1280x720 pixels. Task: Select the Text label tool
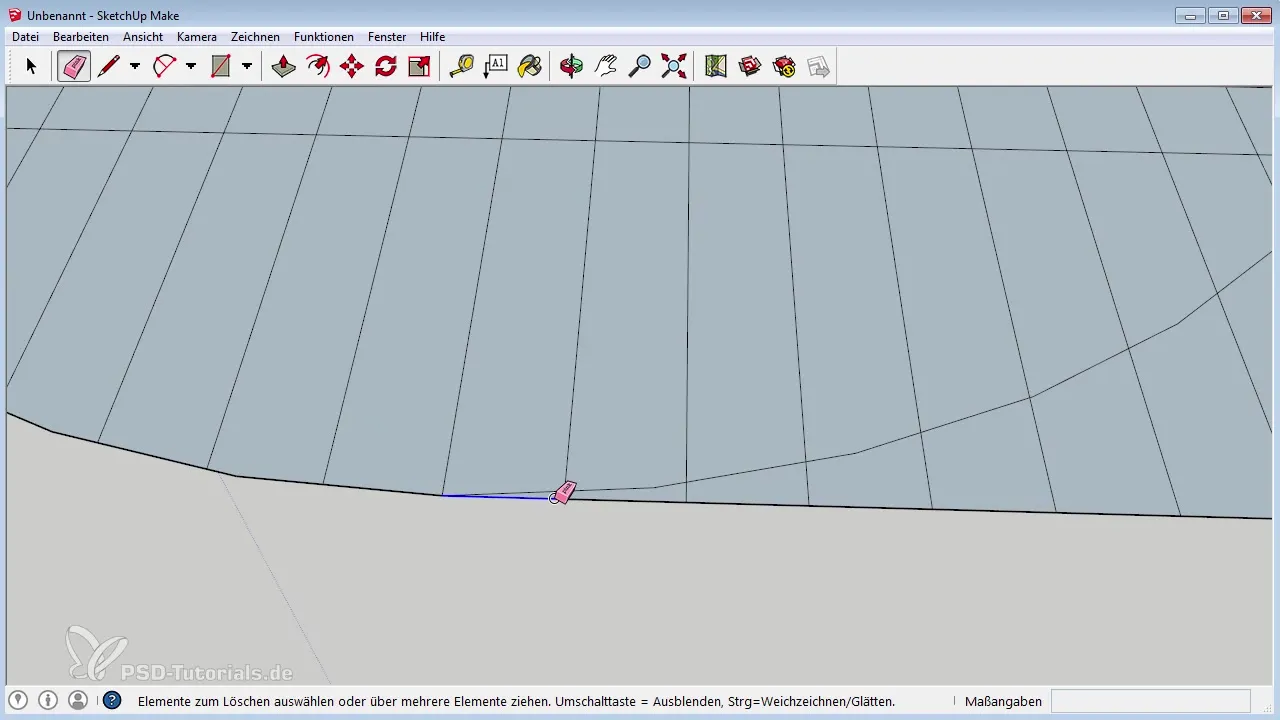click(x=495, y=66)
